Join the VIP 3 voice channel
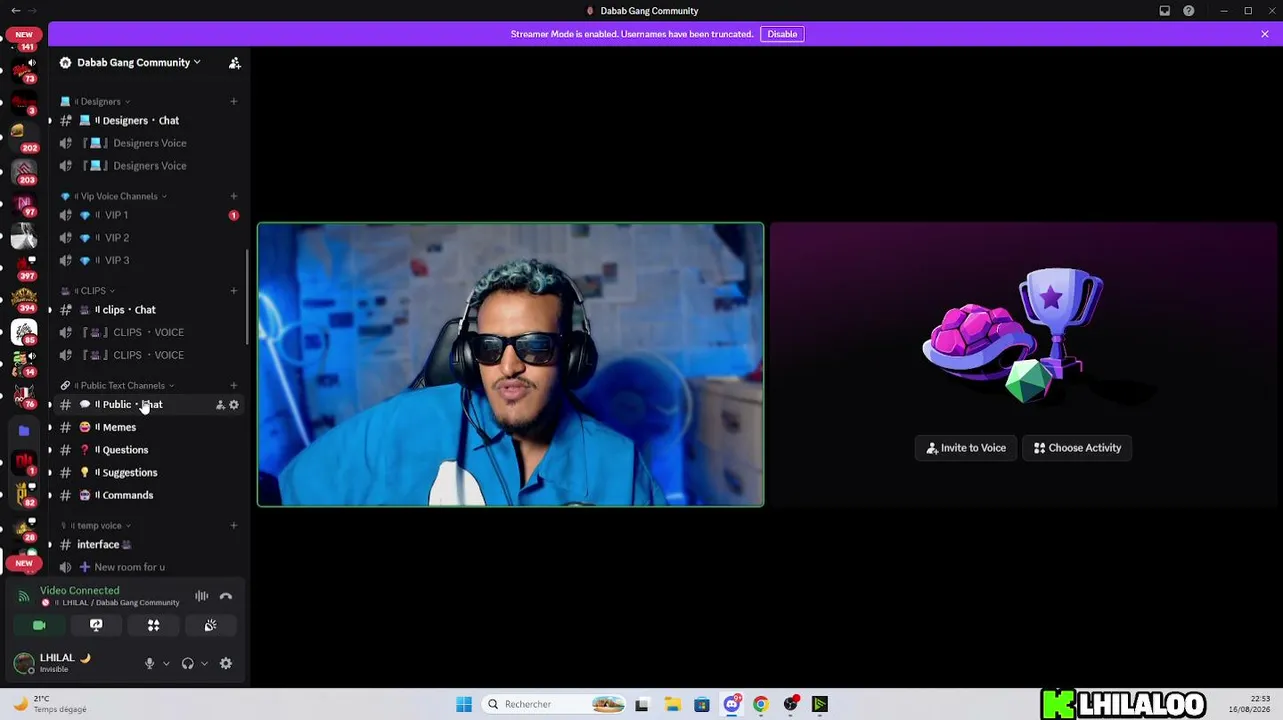 pyautogui.click(x=149, y=260)
